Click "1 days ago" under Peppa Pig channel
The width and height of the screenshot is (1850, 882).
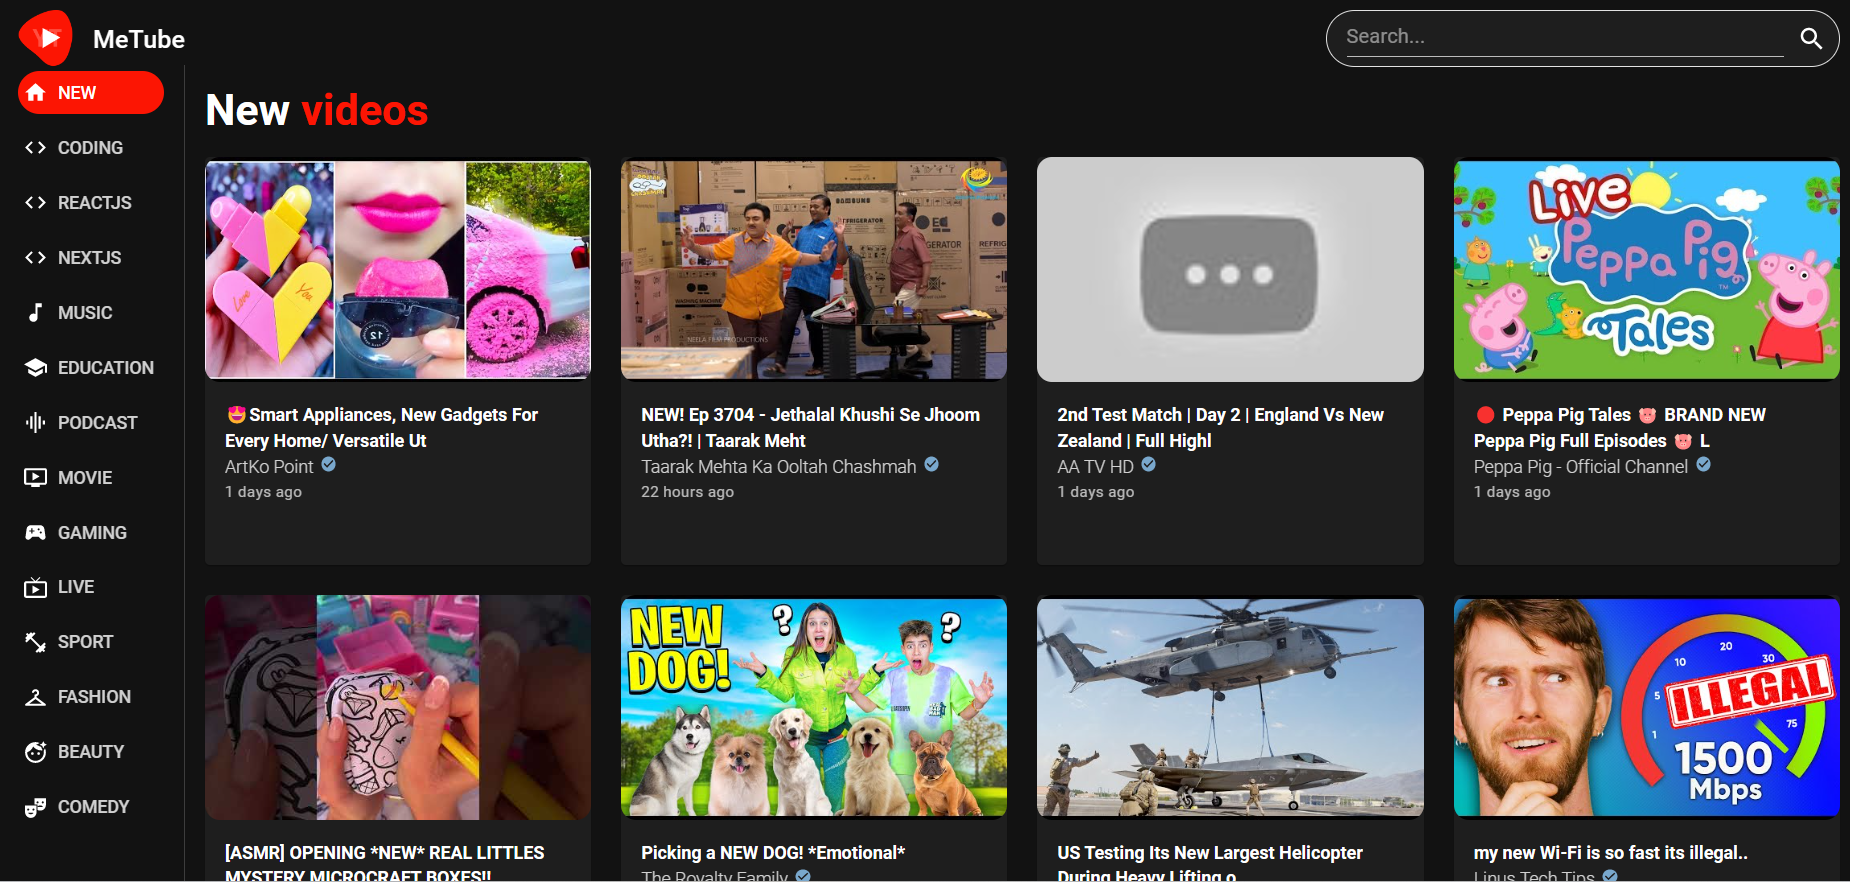[1512, 492]
